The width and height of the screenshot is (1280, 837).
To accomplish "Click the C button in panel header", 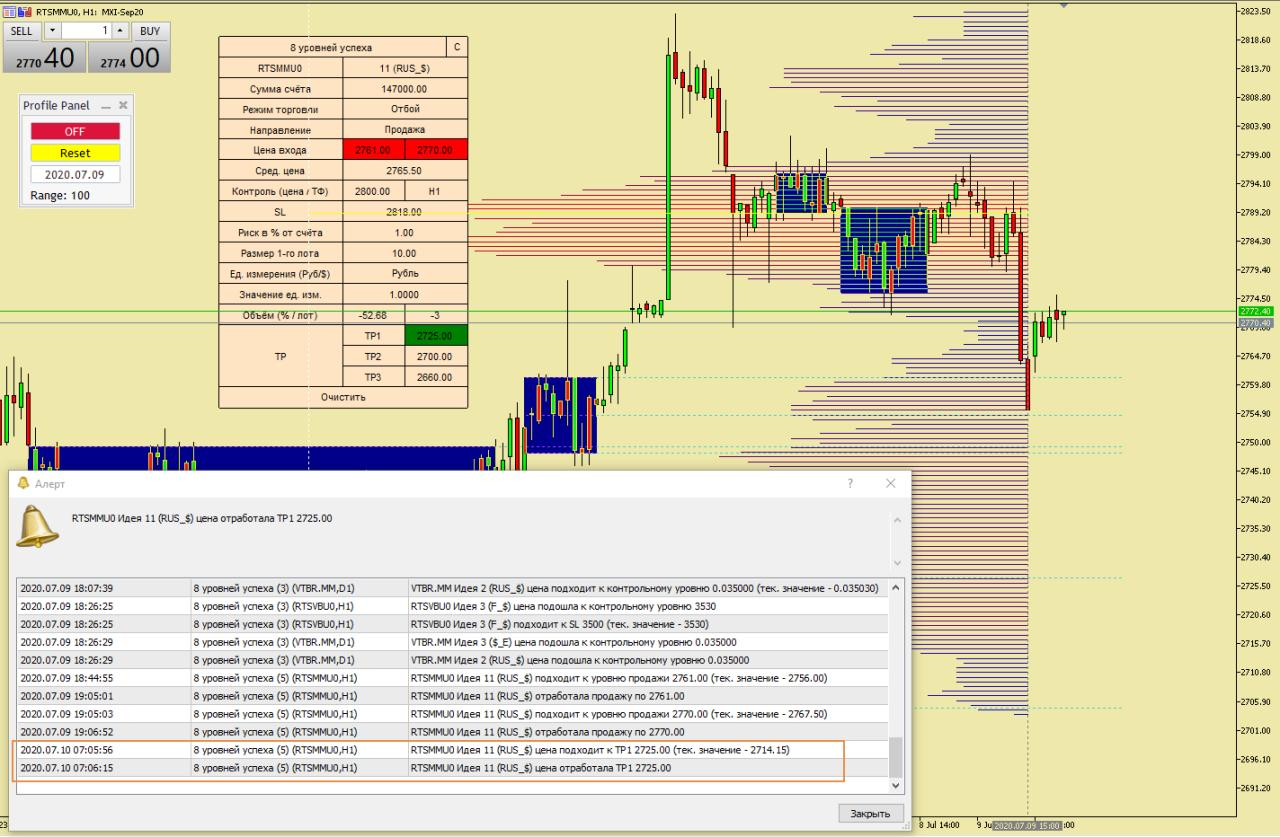I will [x=457, y=47].
